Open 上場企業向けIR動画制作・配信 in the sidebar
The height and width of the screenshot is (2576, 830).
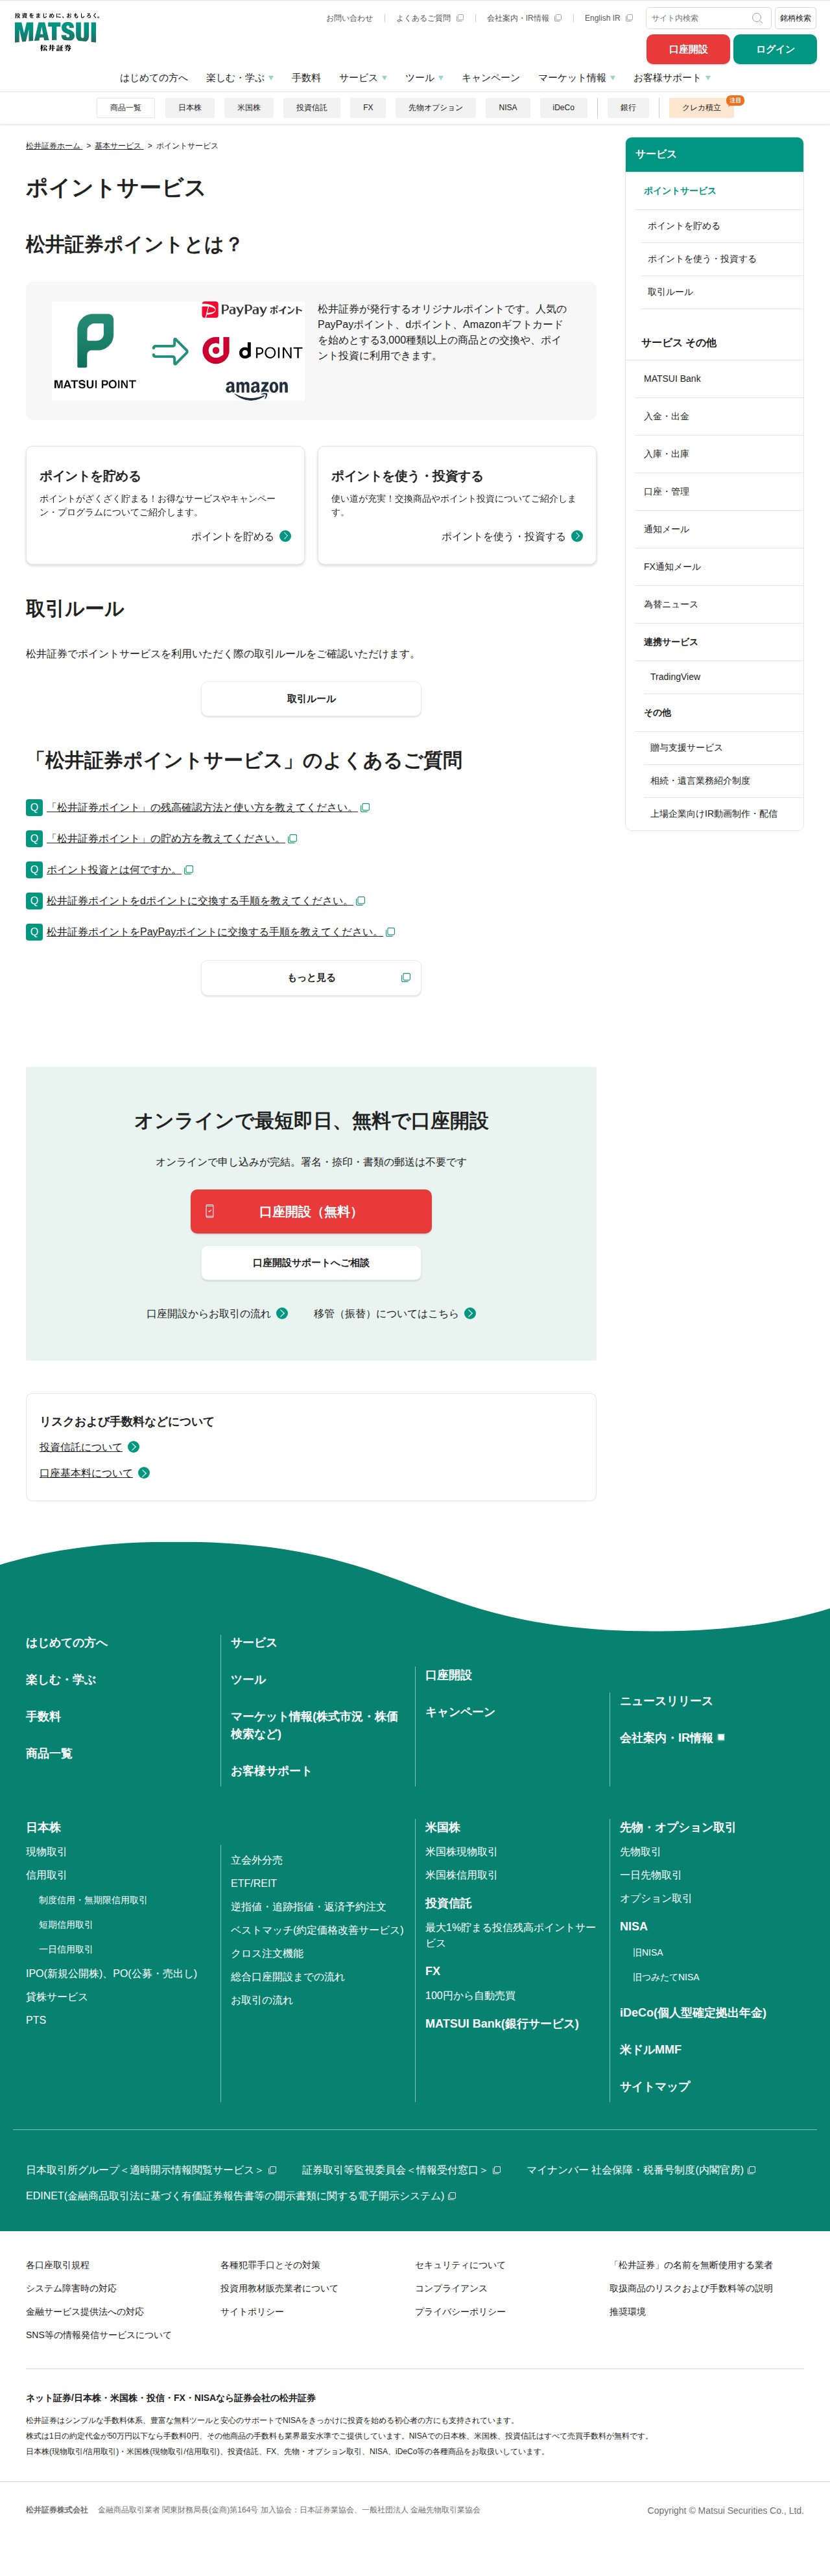click(714, 814)
